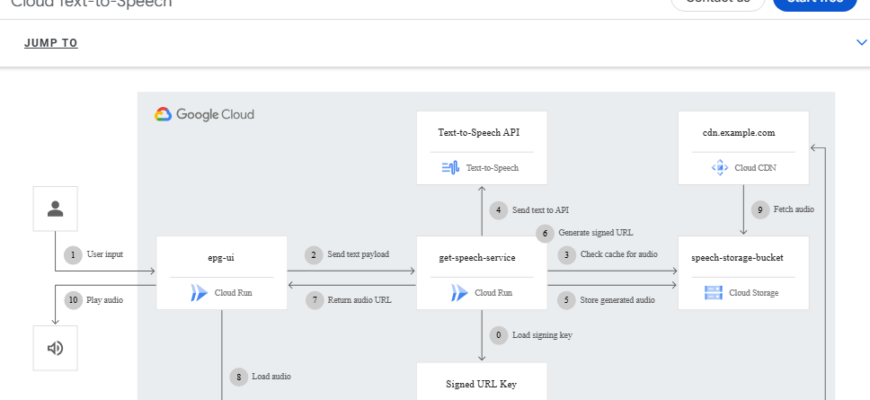This screenshot has width=870, height=400.
Task: Click the Contact us button
Action: click(x=718, y=3)
